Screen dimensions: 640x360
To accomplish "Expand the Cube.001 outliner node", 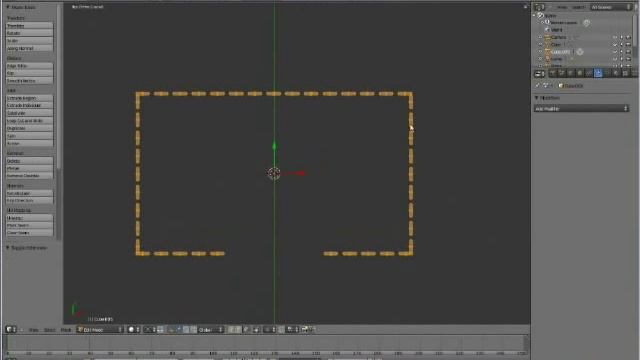I will pyautogui.click(x=541, y=52).
